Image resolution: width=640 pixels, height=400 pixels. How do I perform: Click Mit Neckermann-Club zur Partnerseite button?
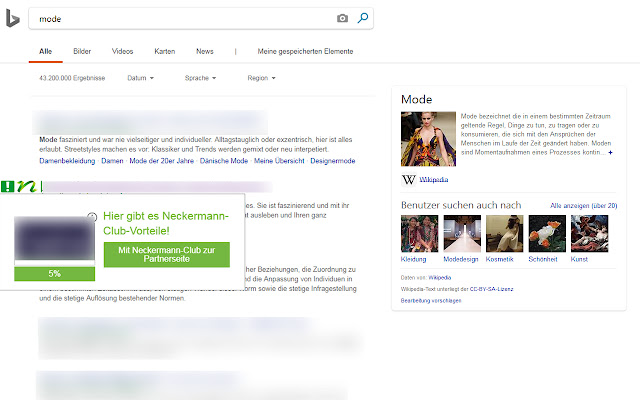(167, 255)
